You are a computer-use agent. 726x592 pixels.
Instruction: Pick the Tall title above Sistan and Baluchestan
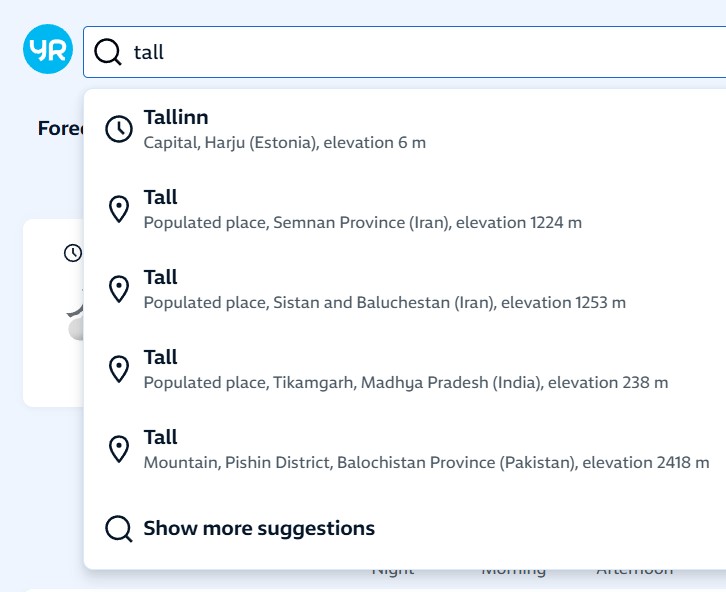pos(161,278)
